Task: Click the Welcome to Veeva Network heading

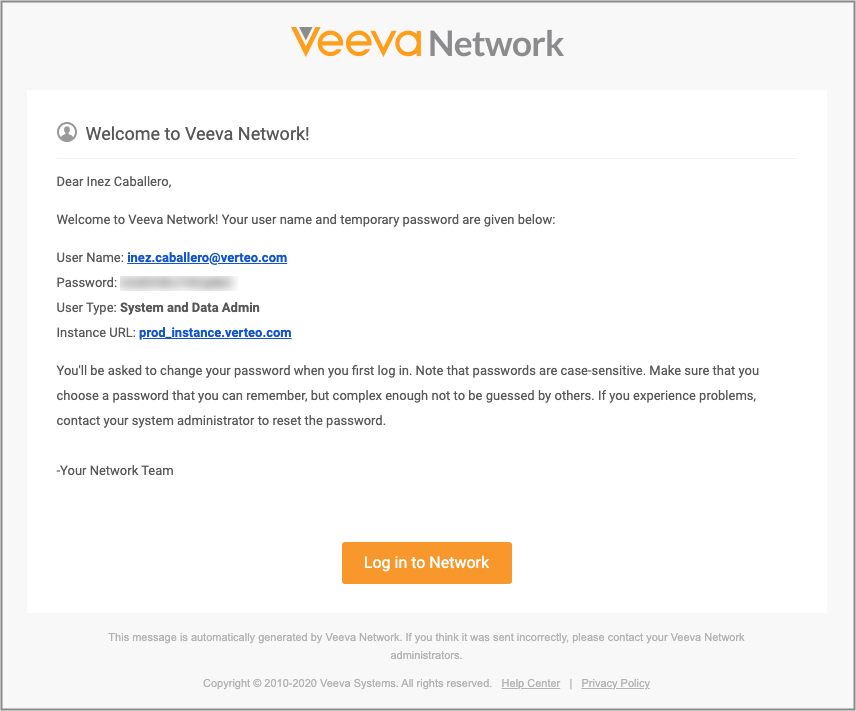Action: [197, 134]
